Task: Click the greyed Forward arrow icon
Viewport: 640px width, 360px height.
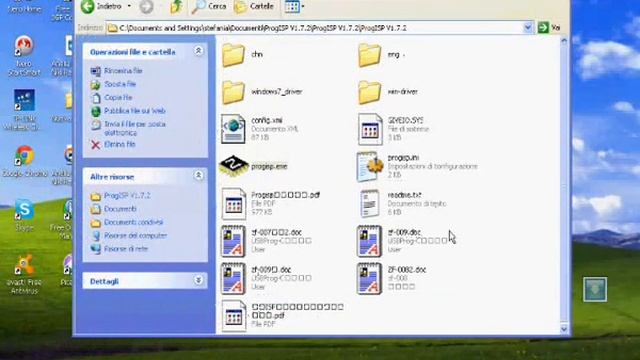Action: [146, 7]
